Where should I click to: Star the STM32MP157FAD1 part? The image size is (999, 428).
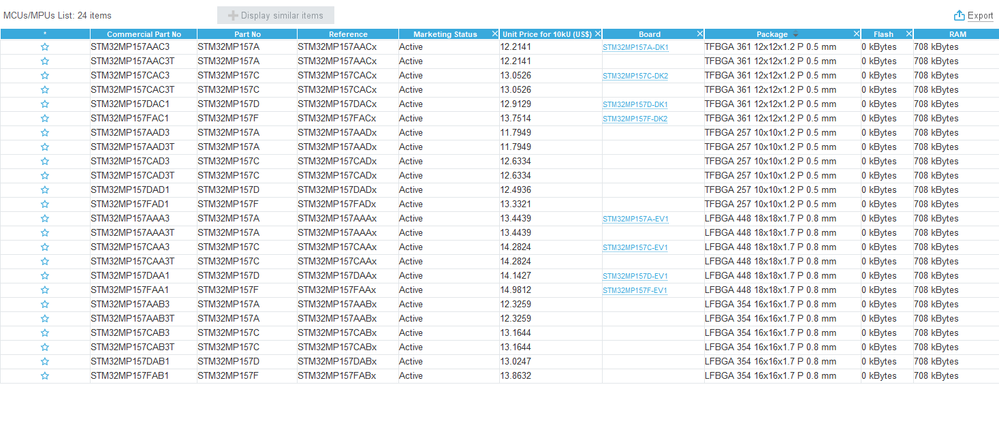pyautogui.click(x=45, y=204)
